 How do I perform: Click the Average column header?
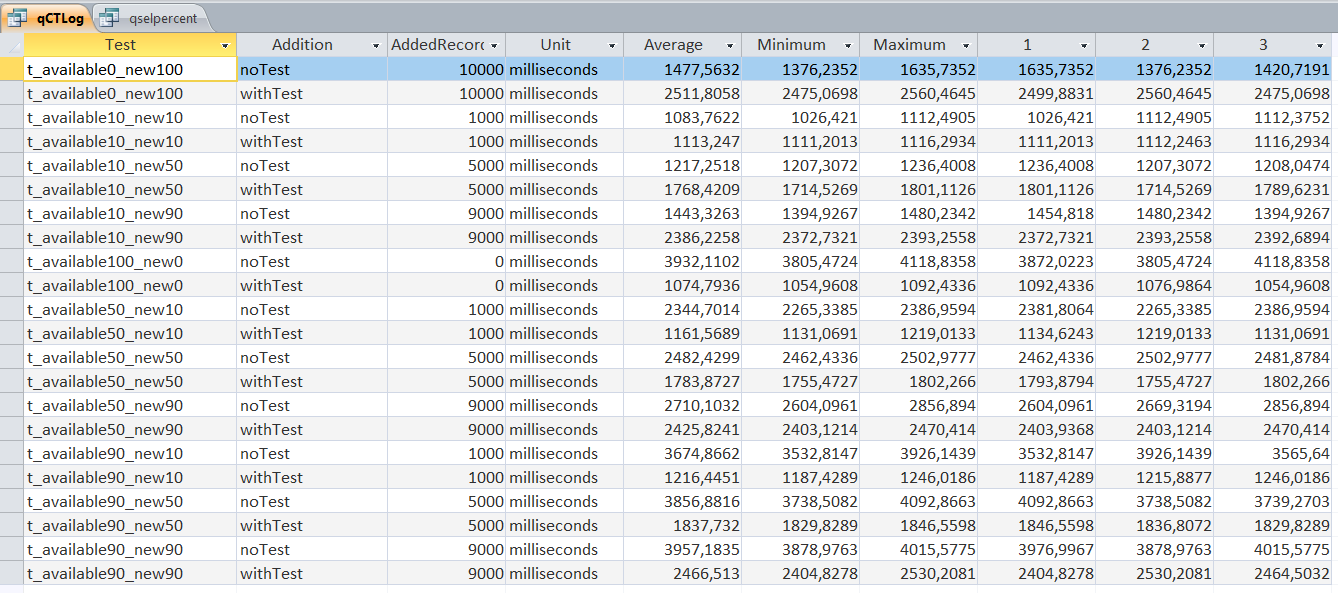tap(673, 45)
